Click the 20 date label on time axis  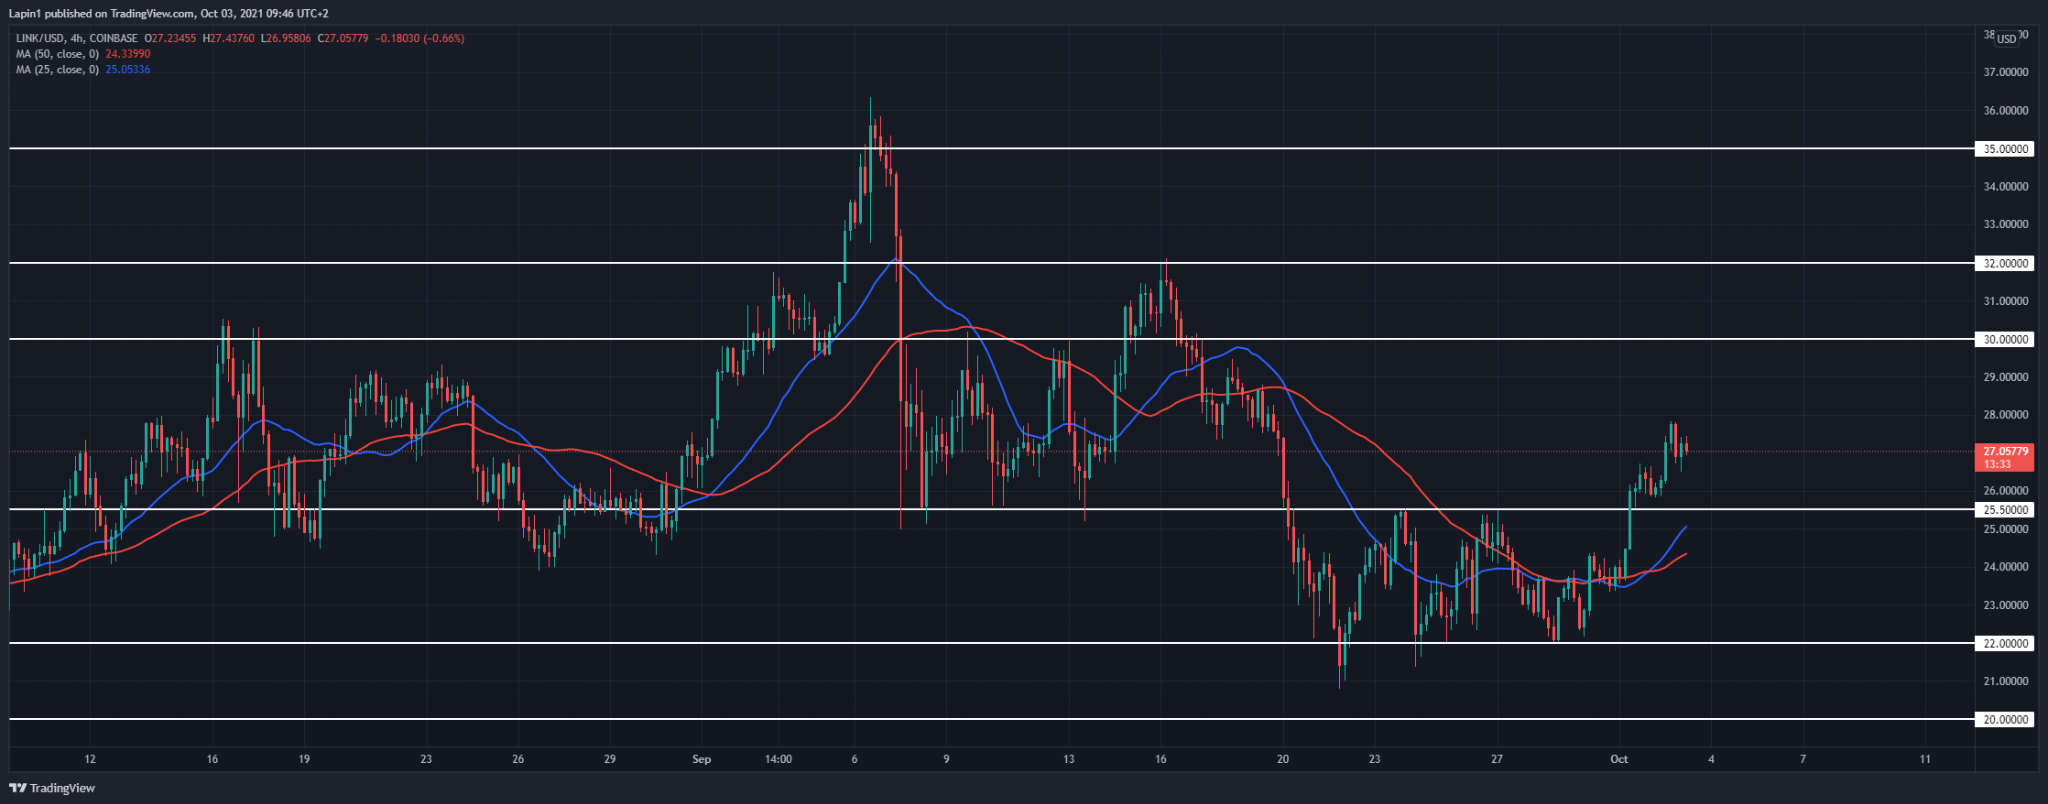click(x=1283, y=760)
